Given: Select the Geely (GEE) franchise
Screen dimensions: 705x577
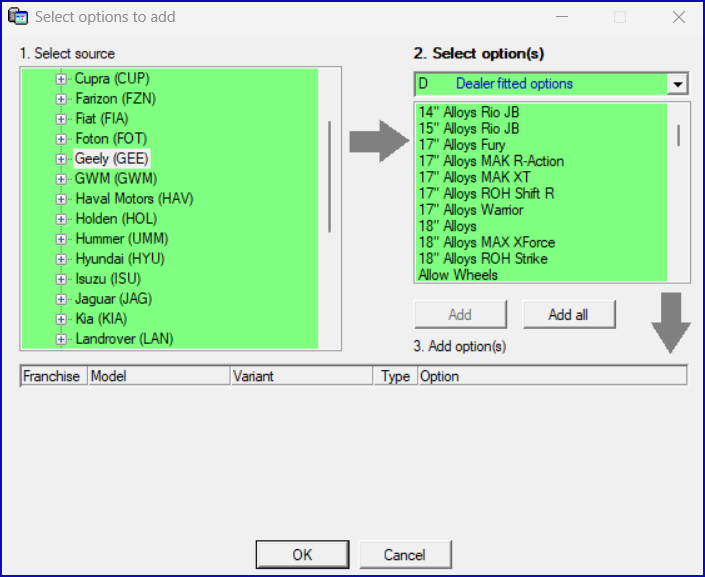Looking at the screenshot, I should (x=112, y=159).
